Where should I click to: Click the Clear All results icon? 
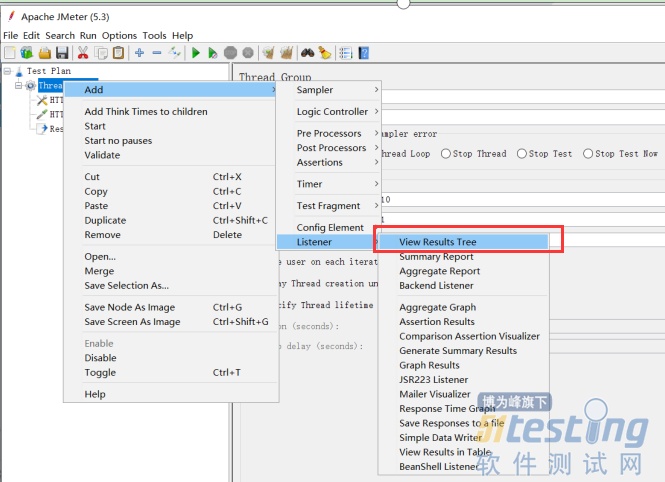click(287, 53)
